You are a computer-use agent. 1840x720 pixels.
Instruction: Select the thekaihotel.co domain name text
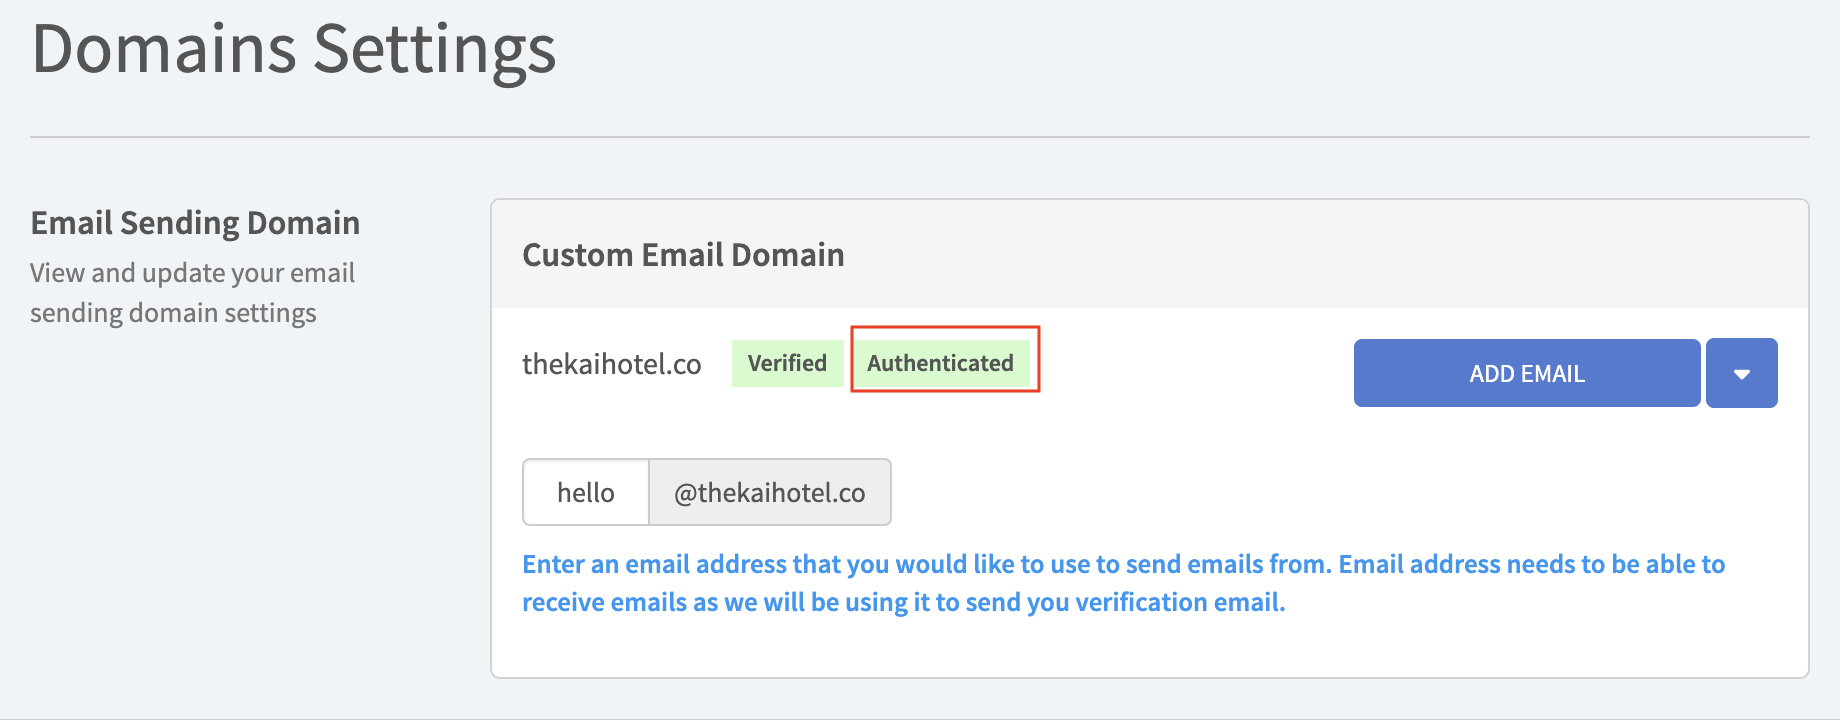point(611,364)
